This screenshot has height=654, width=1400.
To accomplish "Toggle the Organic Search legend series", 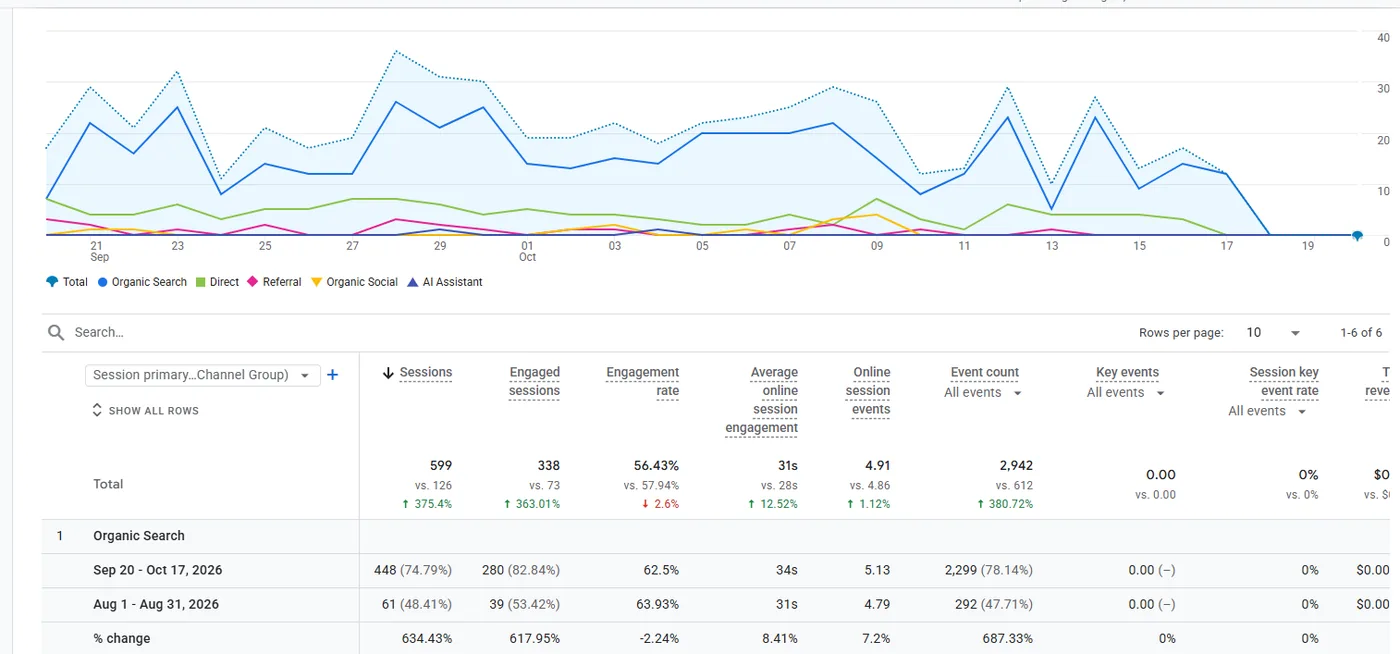I will [142, 282].
